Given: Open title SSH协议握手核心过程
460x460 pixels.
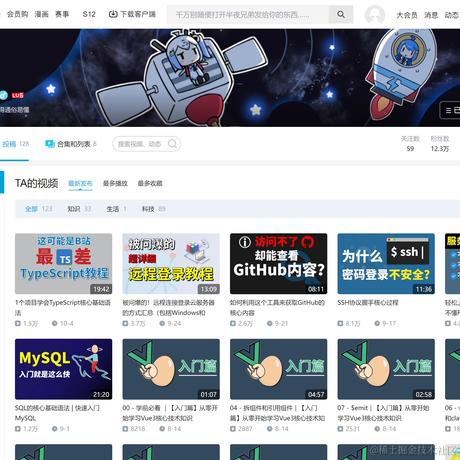Looking at the screenshot, I should pos(368,303).
